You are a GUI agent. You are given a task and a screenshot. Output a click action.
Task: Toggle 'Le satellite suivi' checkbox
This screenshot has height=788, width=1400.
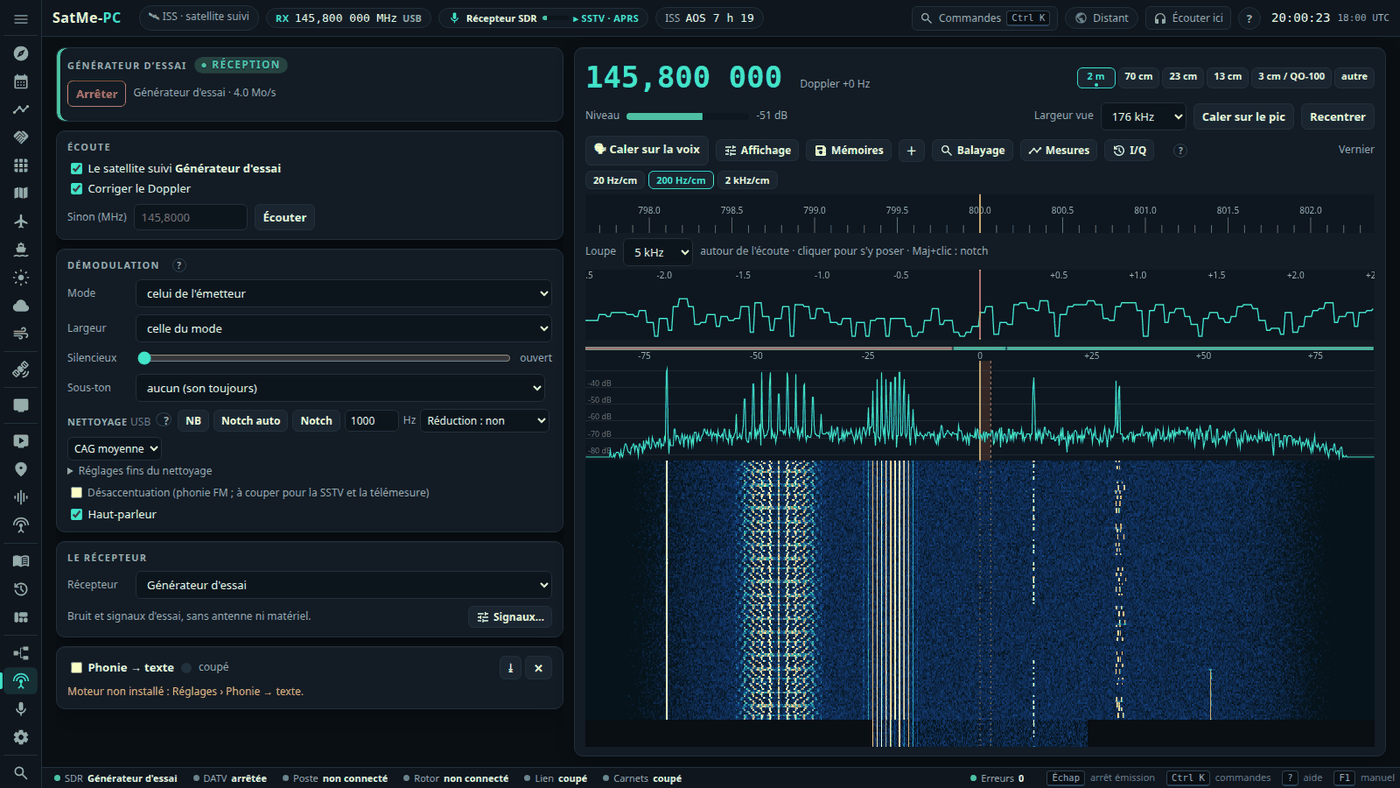point(77,169)
